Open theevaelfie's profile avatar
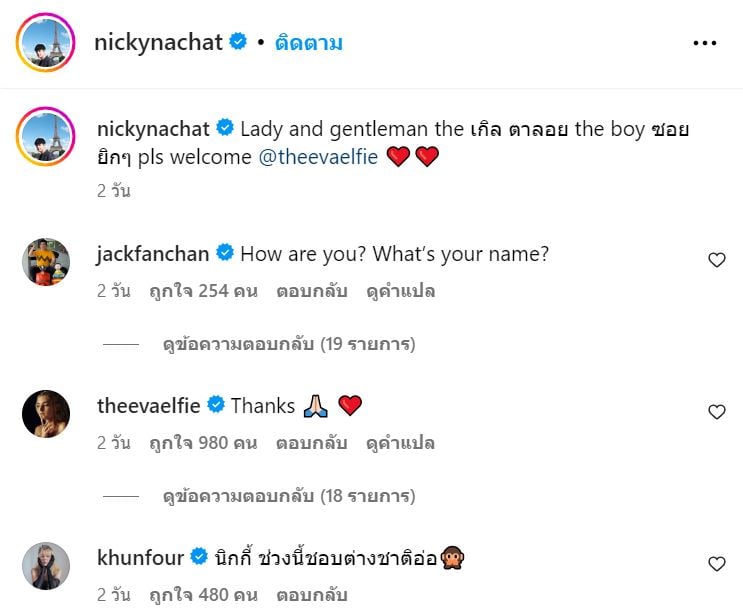This screenshot has width=743, height=613. [x=46, y=414]
